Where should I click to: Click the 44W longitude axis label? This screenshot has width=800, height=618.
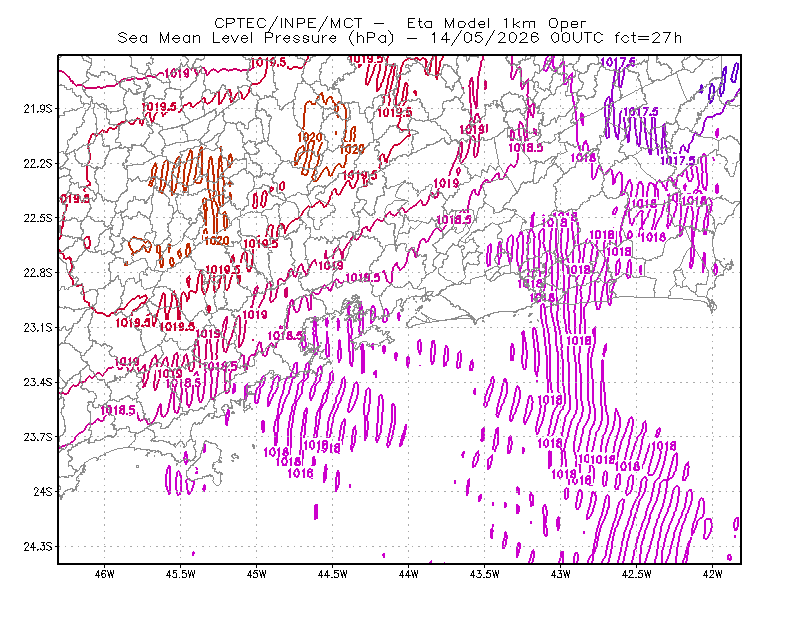click(409, 574)
